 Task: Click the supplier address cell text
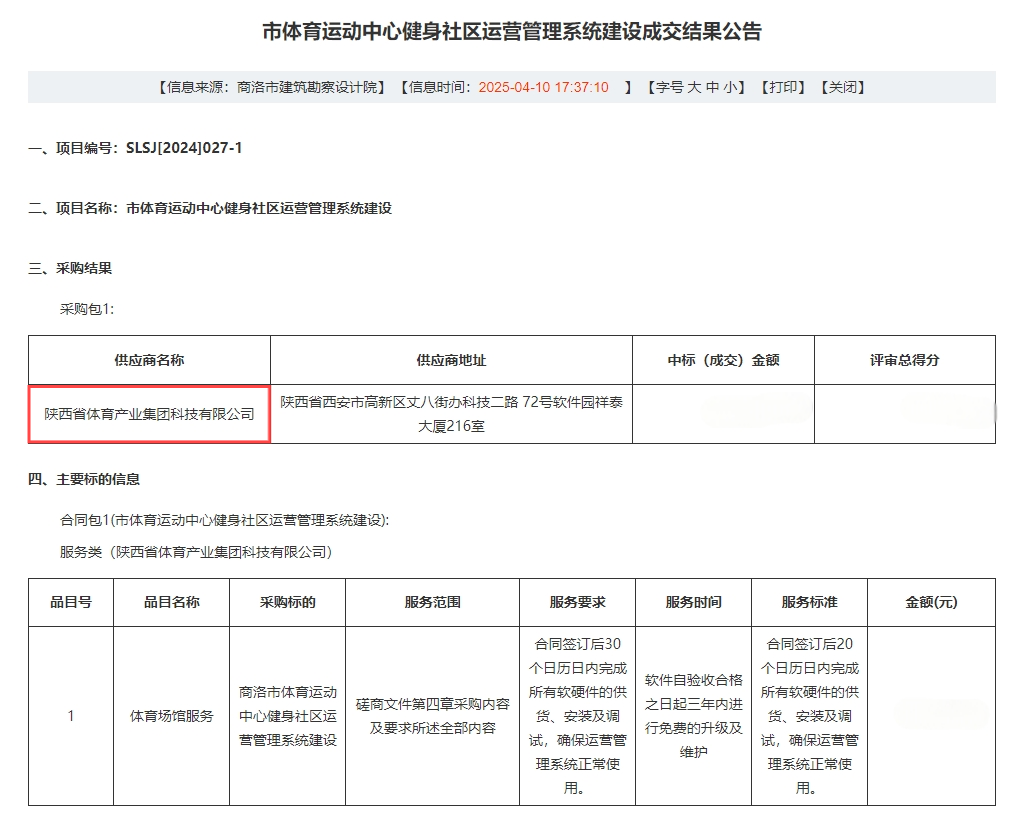(x=451, y=414)
